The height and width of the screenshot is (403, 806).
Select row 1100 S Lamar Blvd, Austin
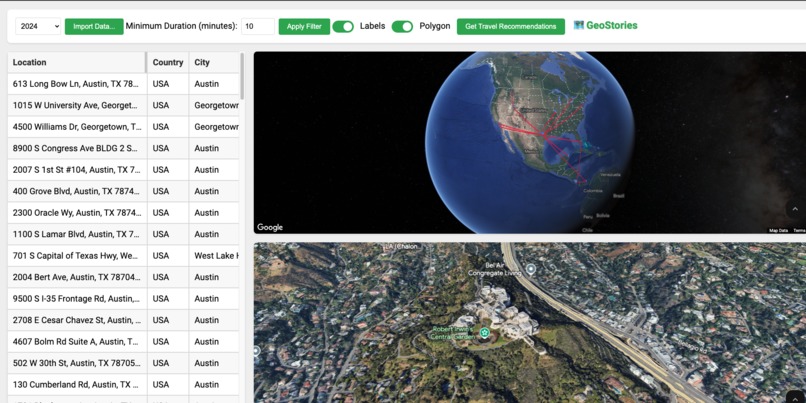click(123, 234)
